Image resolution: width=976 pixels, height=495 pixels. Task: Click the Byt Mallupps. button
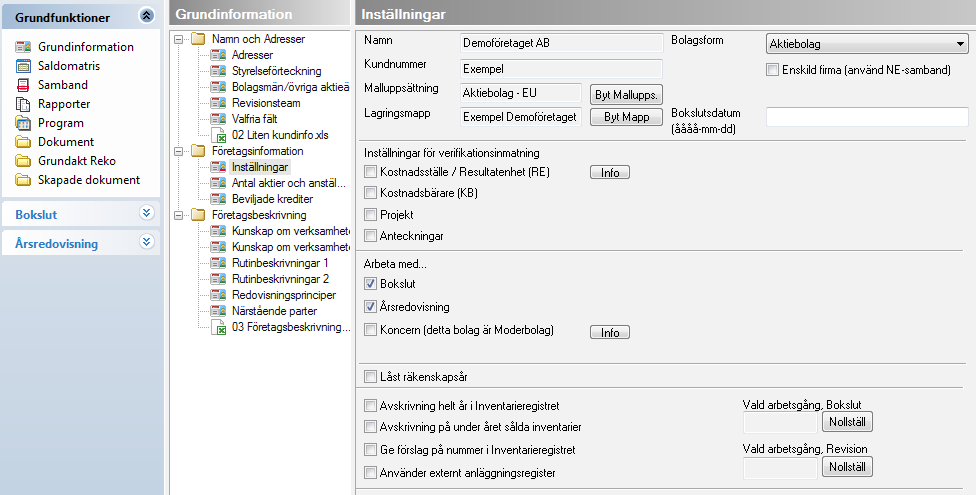click(626, 95)
